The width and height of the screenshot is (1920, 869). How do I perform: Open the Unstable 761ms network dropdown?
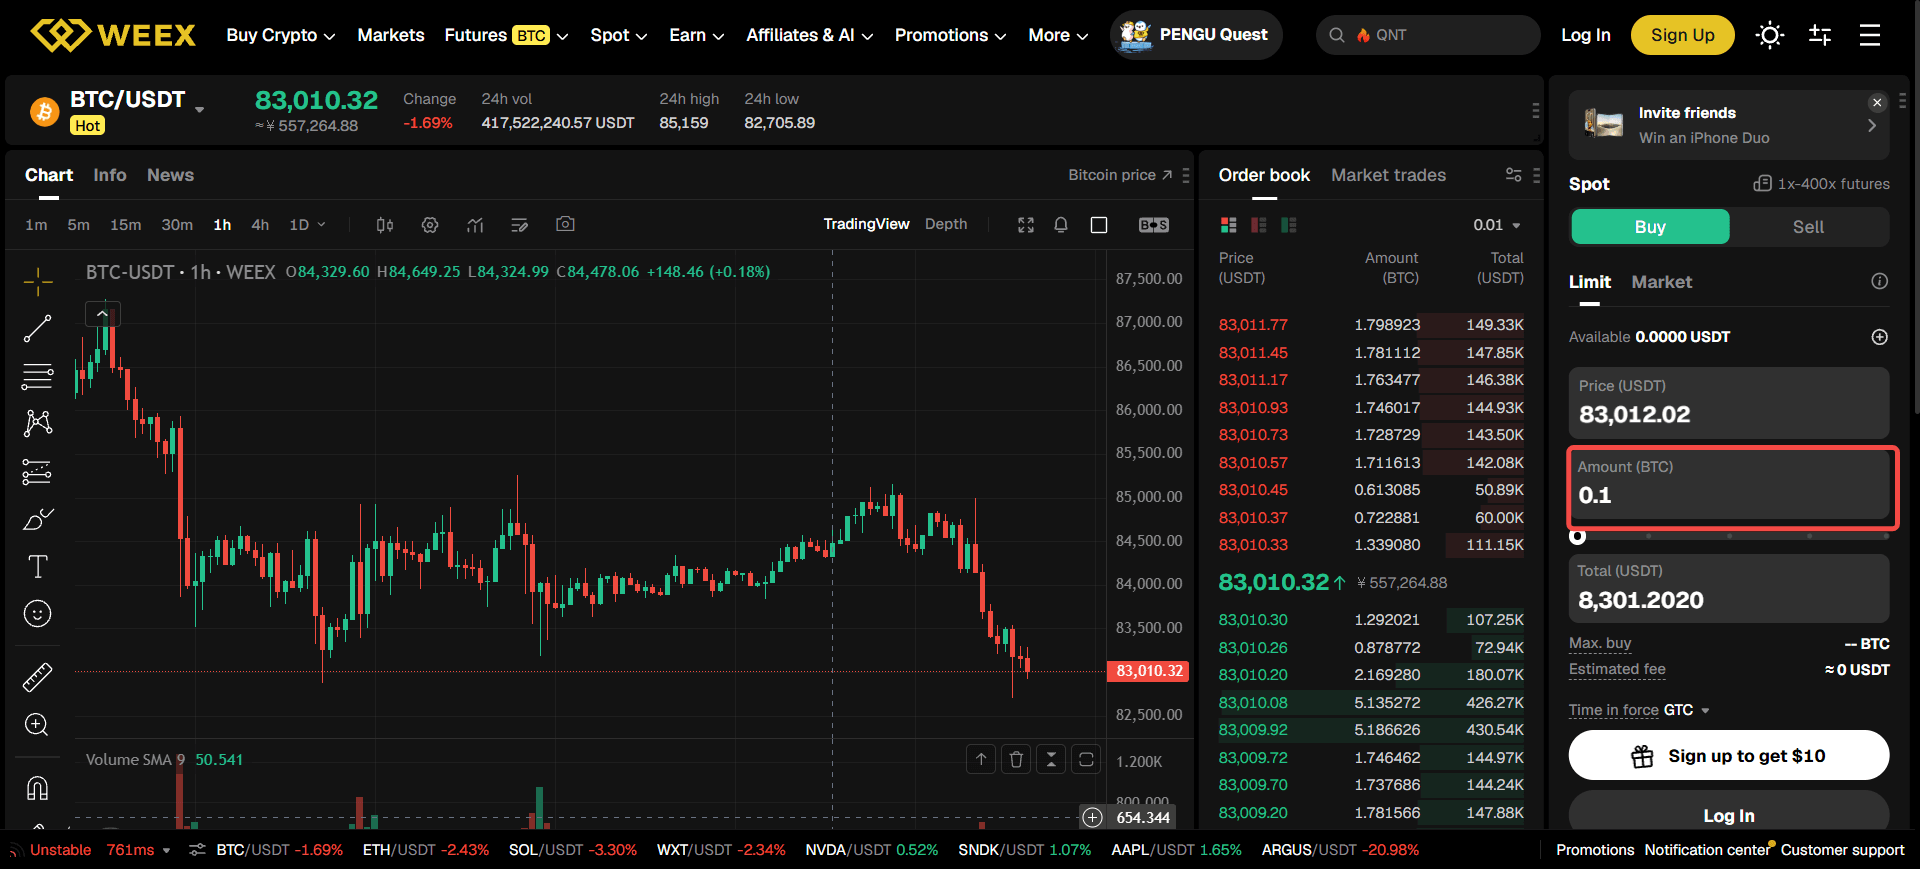click(100, 850)
